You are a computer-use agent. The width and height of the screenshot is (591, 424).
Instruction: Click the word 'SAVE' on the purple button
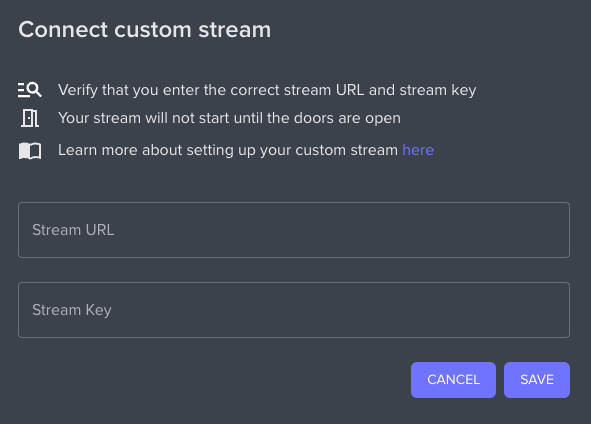point(537,380)
